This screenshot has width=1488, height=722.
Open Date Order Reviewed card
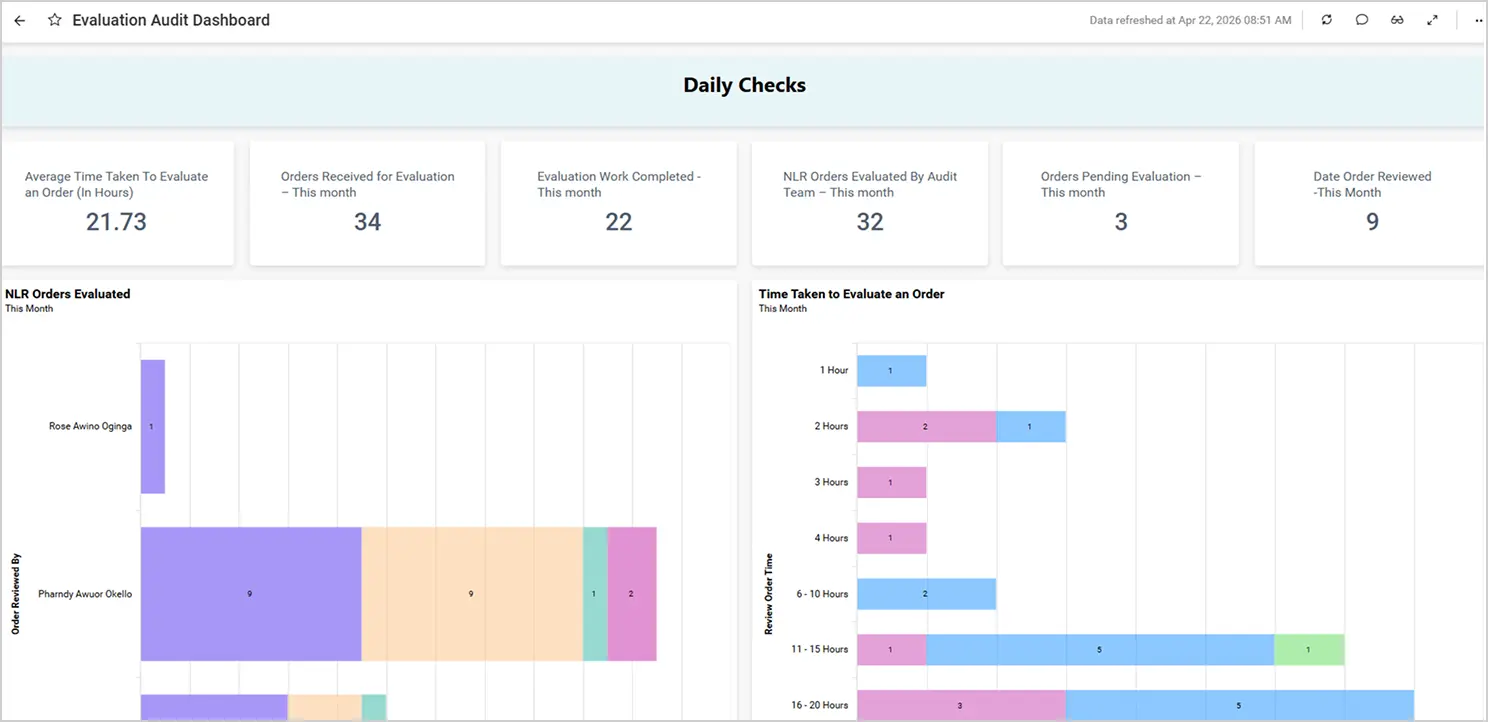coord(1371,203)
